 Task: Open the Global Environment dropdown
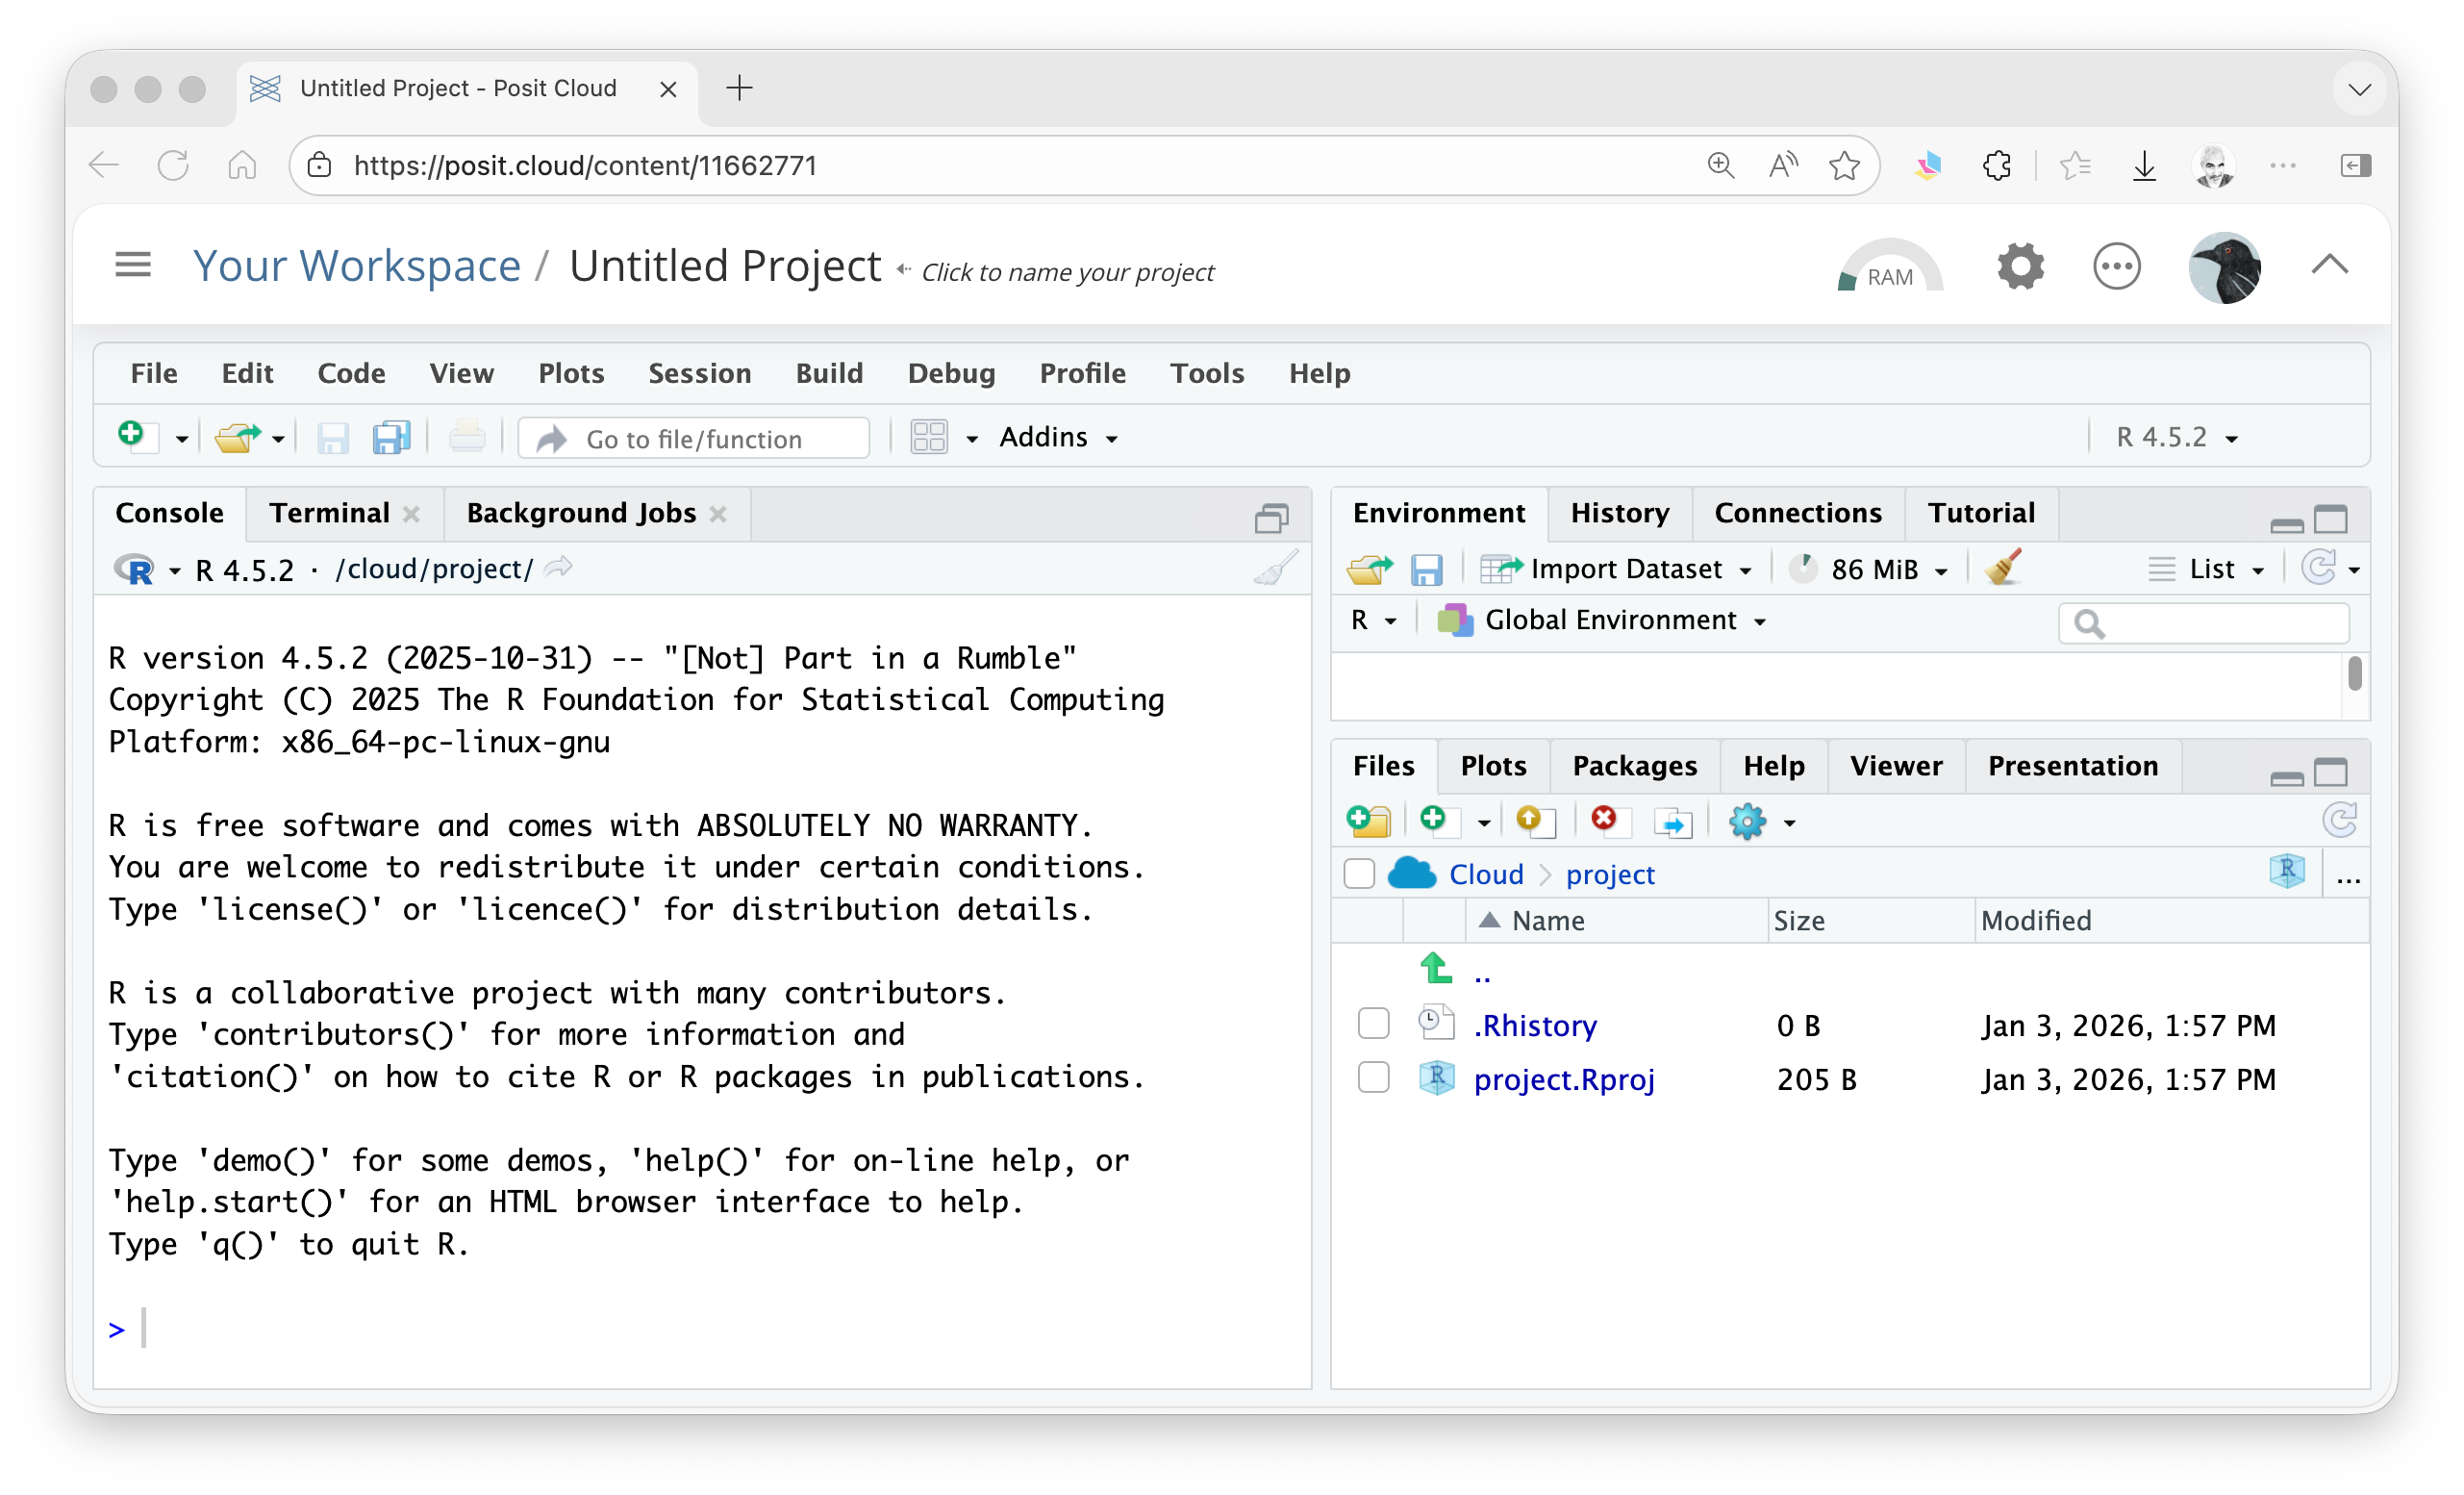1610,620
